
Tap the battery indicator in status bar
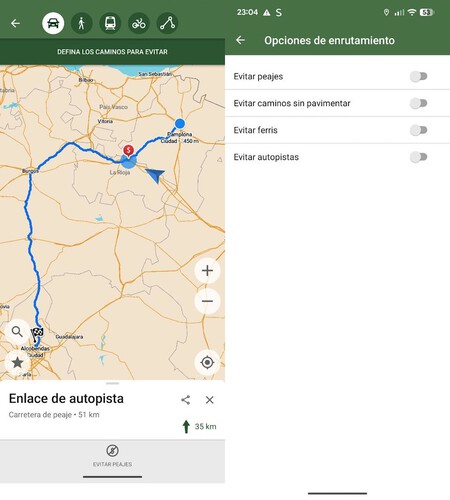click(x=427, y=13)
